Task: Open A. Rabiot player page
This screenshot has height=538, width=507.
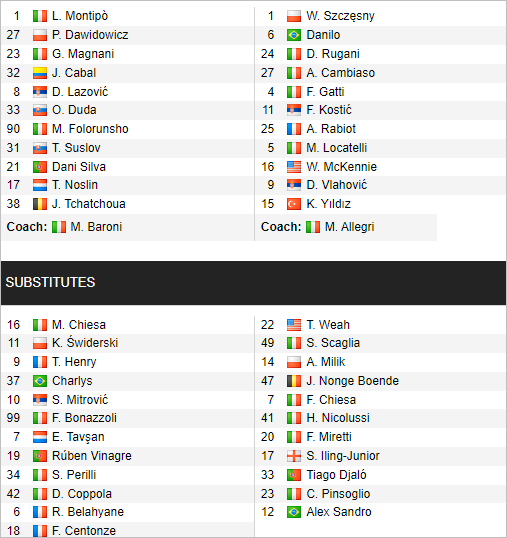Action: [331, 129]
